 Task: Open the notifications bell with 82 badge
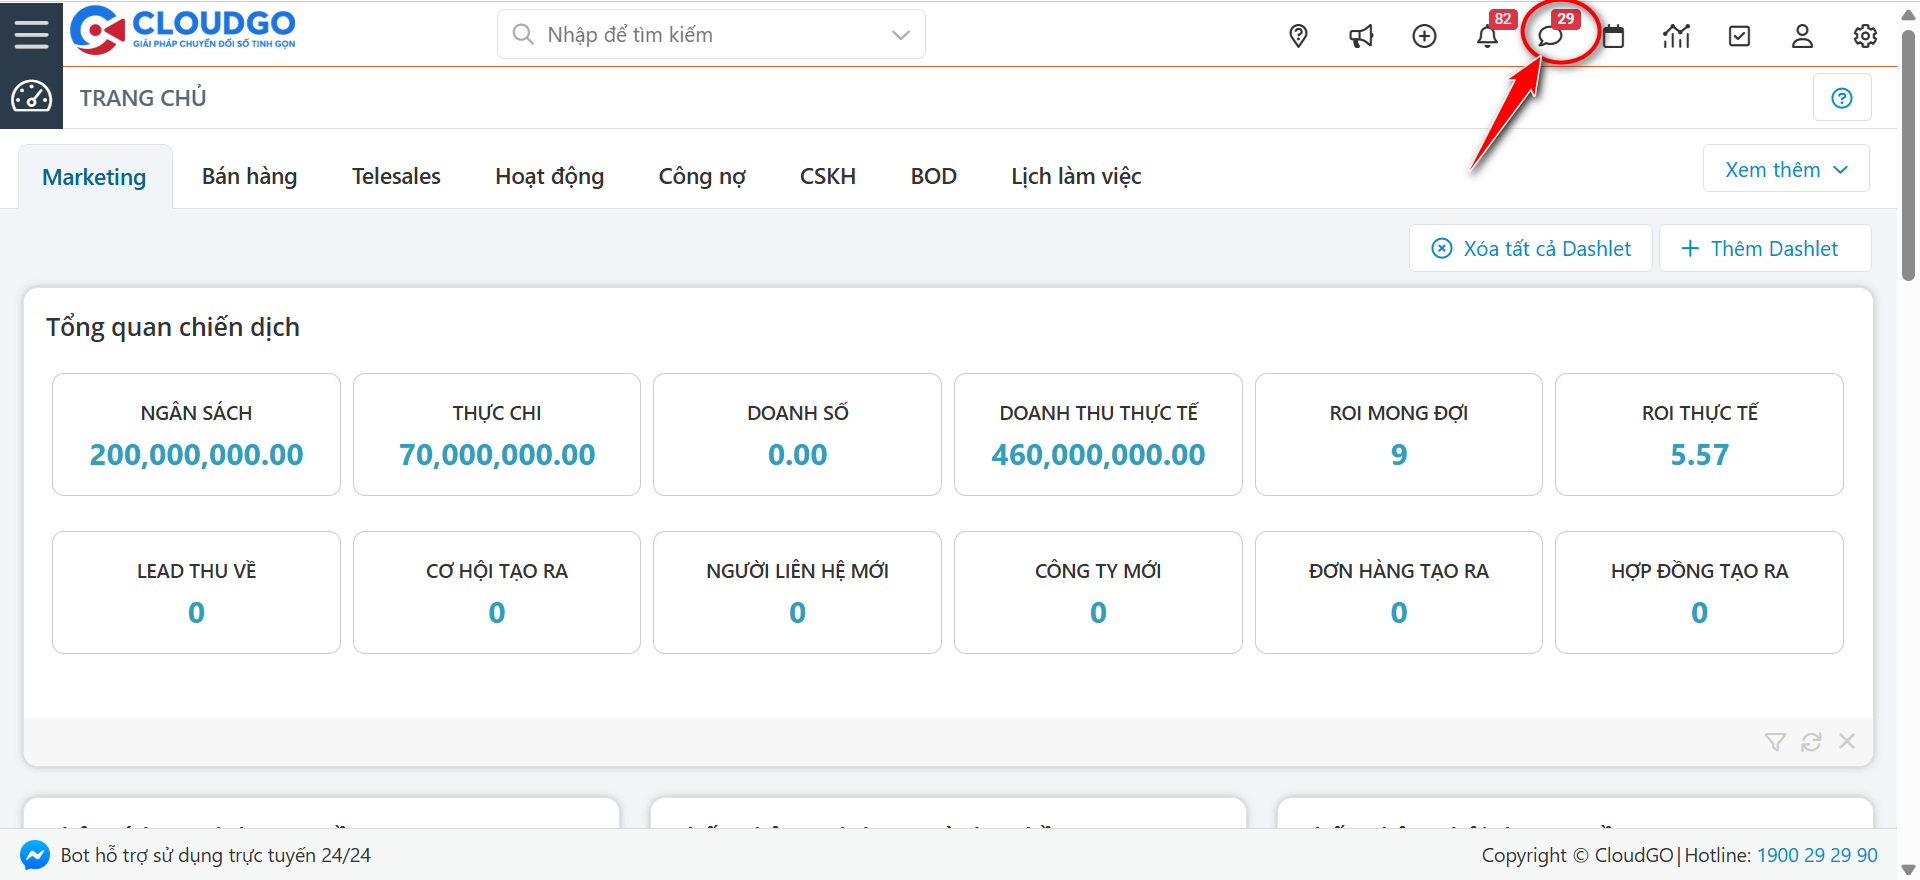pyautogui.click(x=1487, y=36)
